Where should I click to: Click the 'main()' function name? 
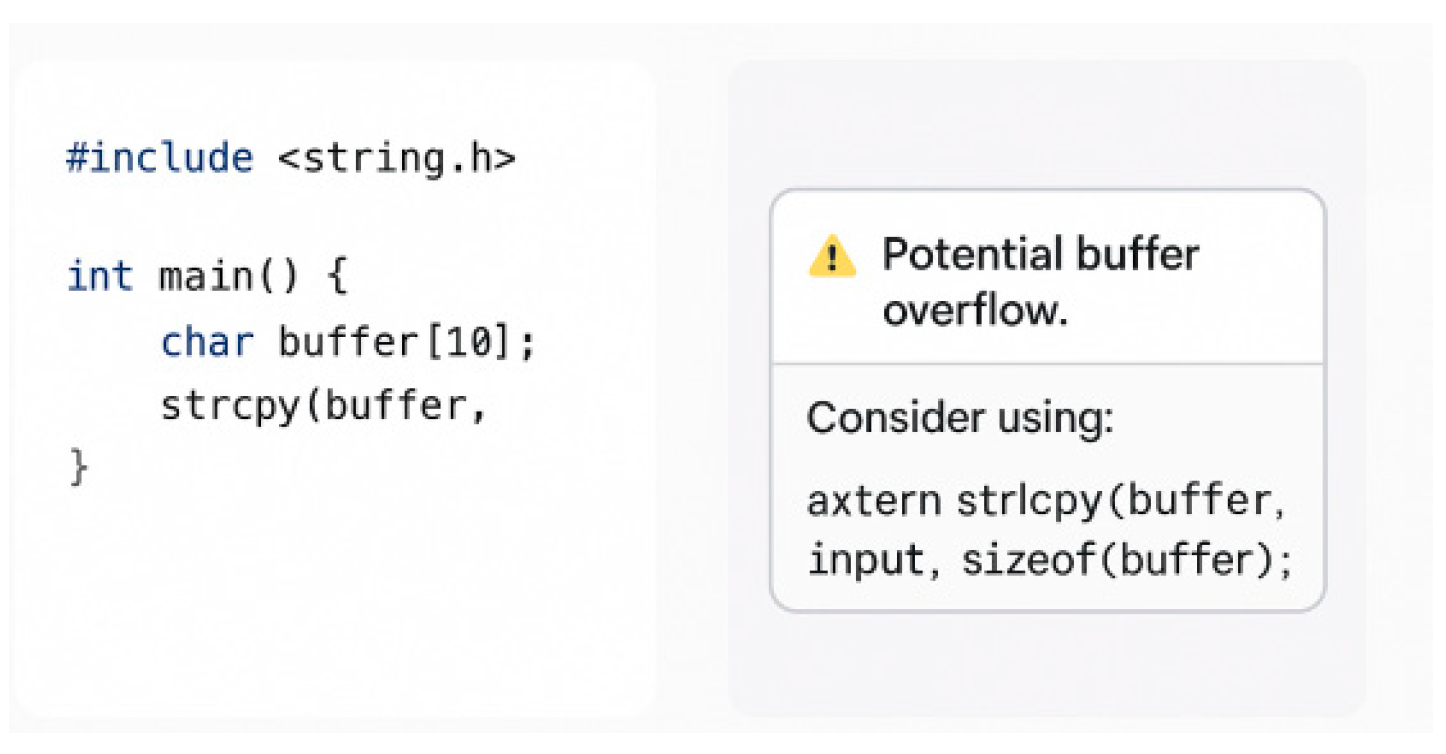(229, 276)
